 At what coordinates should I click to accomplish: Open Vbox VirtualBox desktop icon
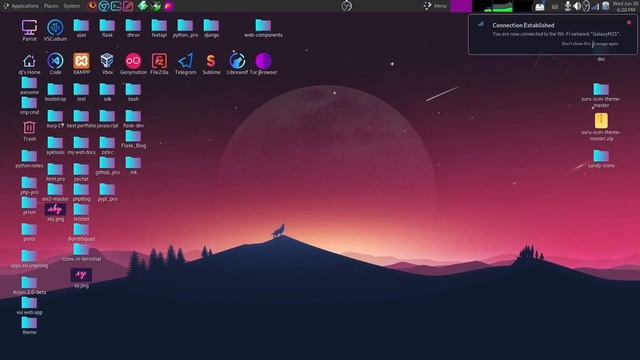pyautogui.click(x=107, y=64)
